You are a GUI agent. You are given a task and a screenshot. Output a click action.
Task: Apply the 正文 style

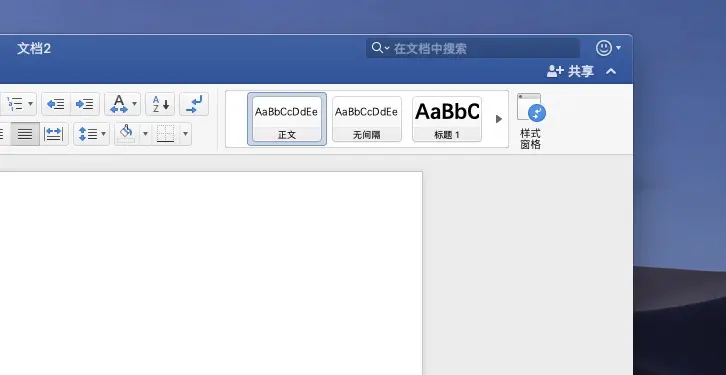[287, 119]
